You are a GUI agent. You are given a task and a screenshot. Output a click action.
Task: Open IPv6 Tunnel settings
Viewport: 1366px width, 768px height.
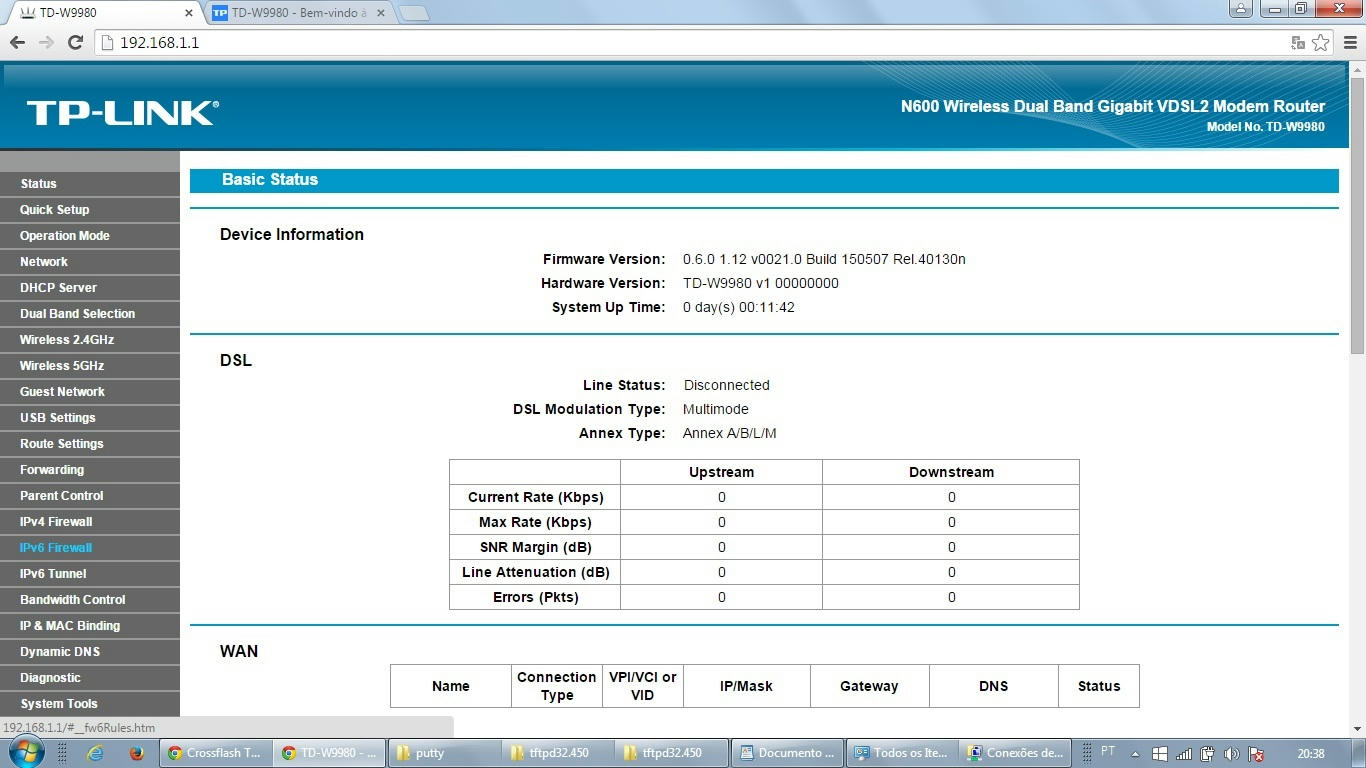[x=90, y=573]
